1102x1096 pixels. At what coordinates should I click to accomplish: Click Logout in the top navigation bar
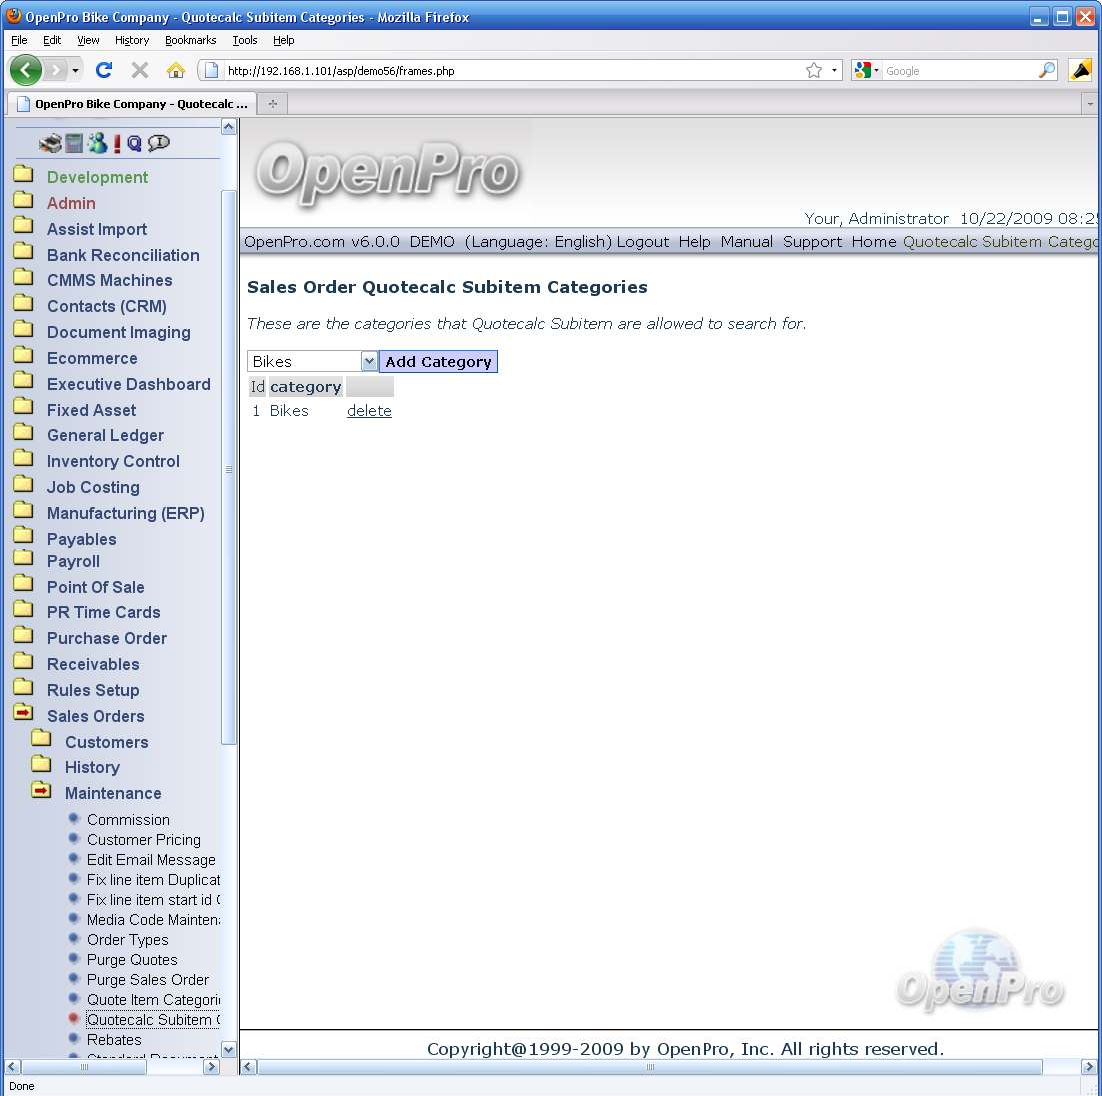[x=642, y=242]
